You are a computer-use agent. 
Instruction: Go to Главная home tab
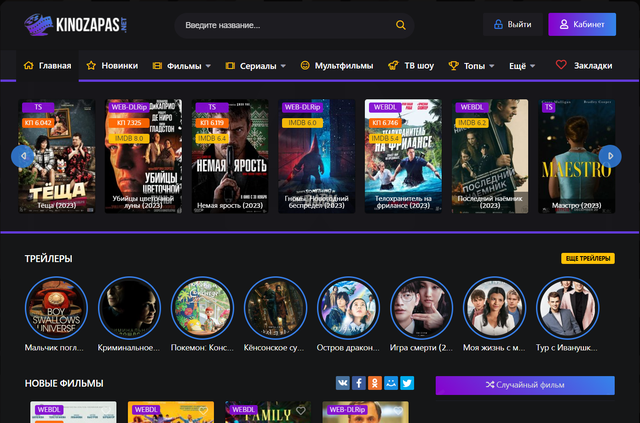(47, 66)
